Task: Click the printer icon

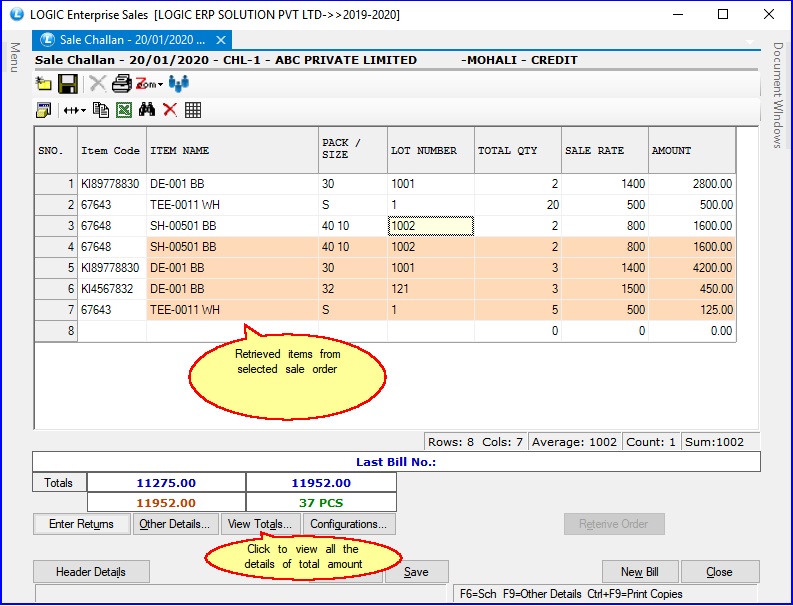Action: point(121,83)
